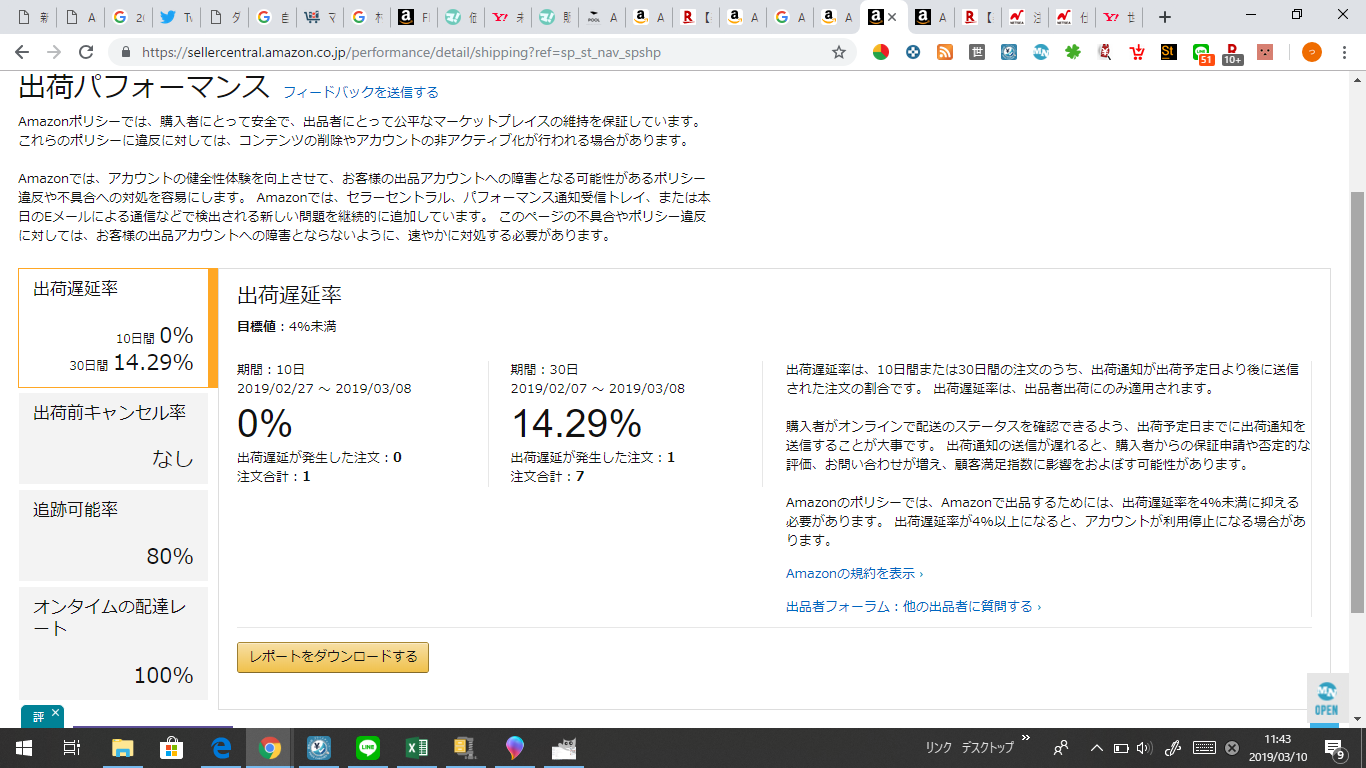Bookmark this page with the star icon
1366x768 pixels.
coord(839,52)
